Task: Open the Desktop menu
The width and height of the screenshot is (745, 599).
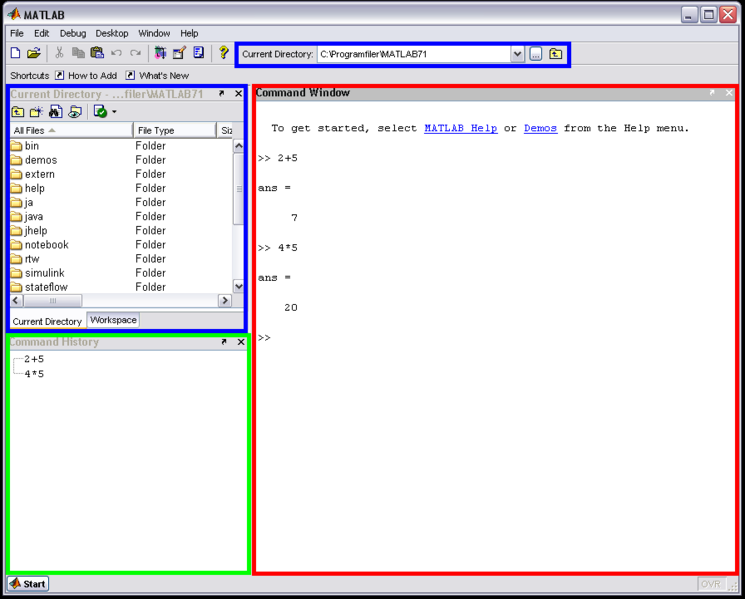Action: click(x=112, y=33)
